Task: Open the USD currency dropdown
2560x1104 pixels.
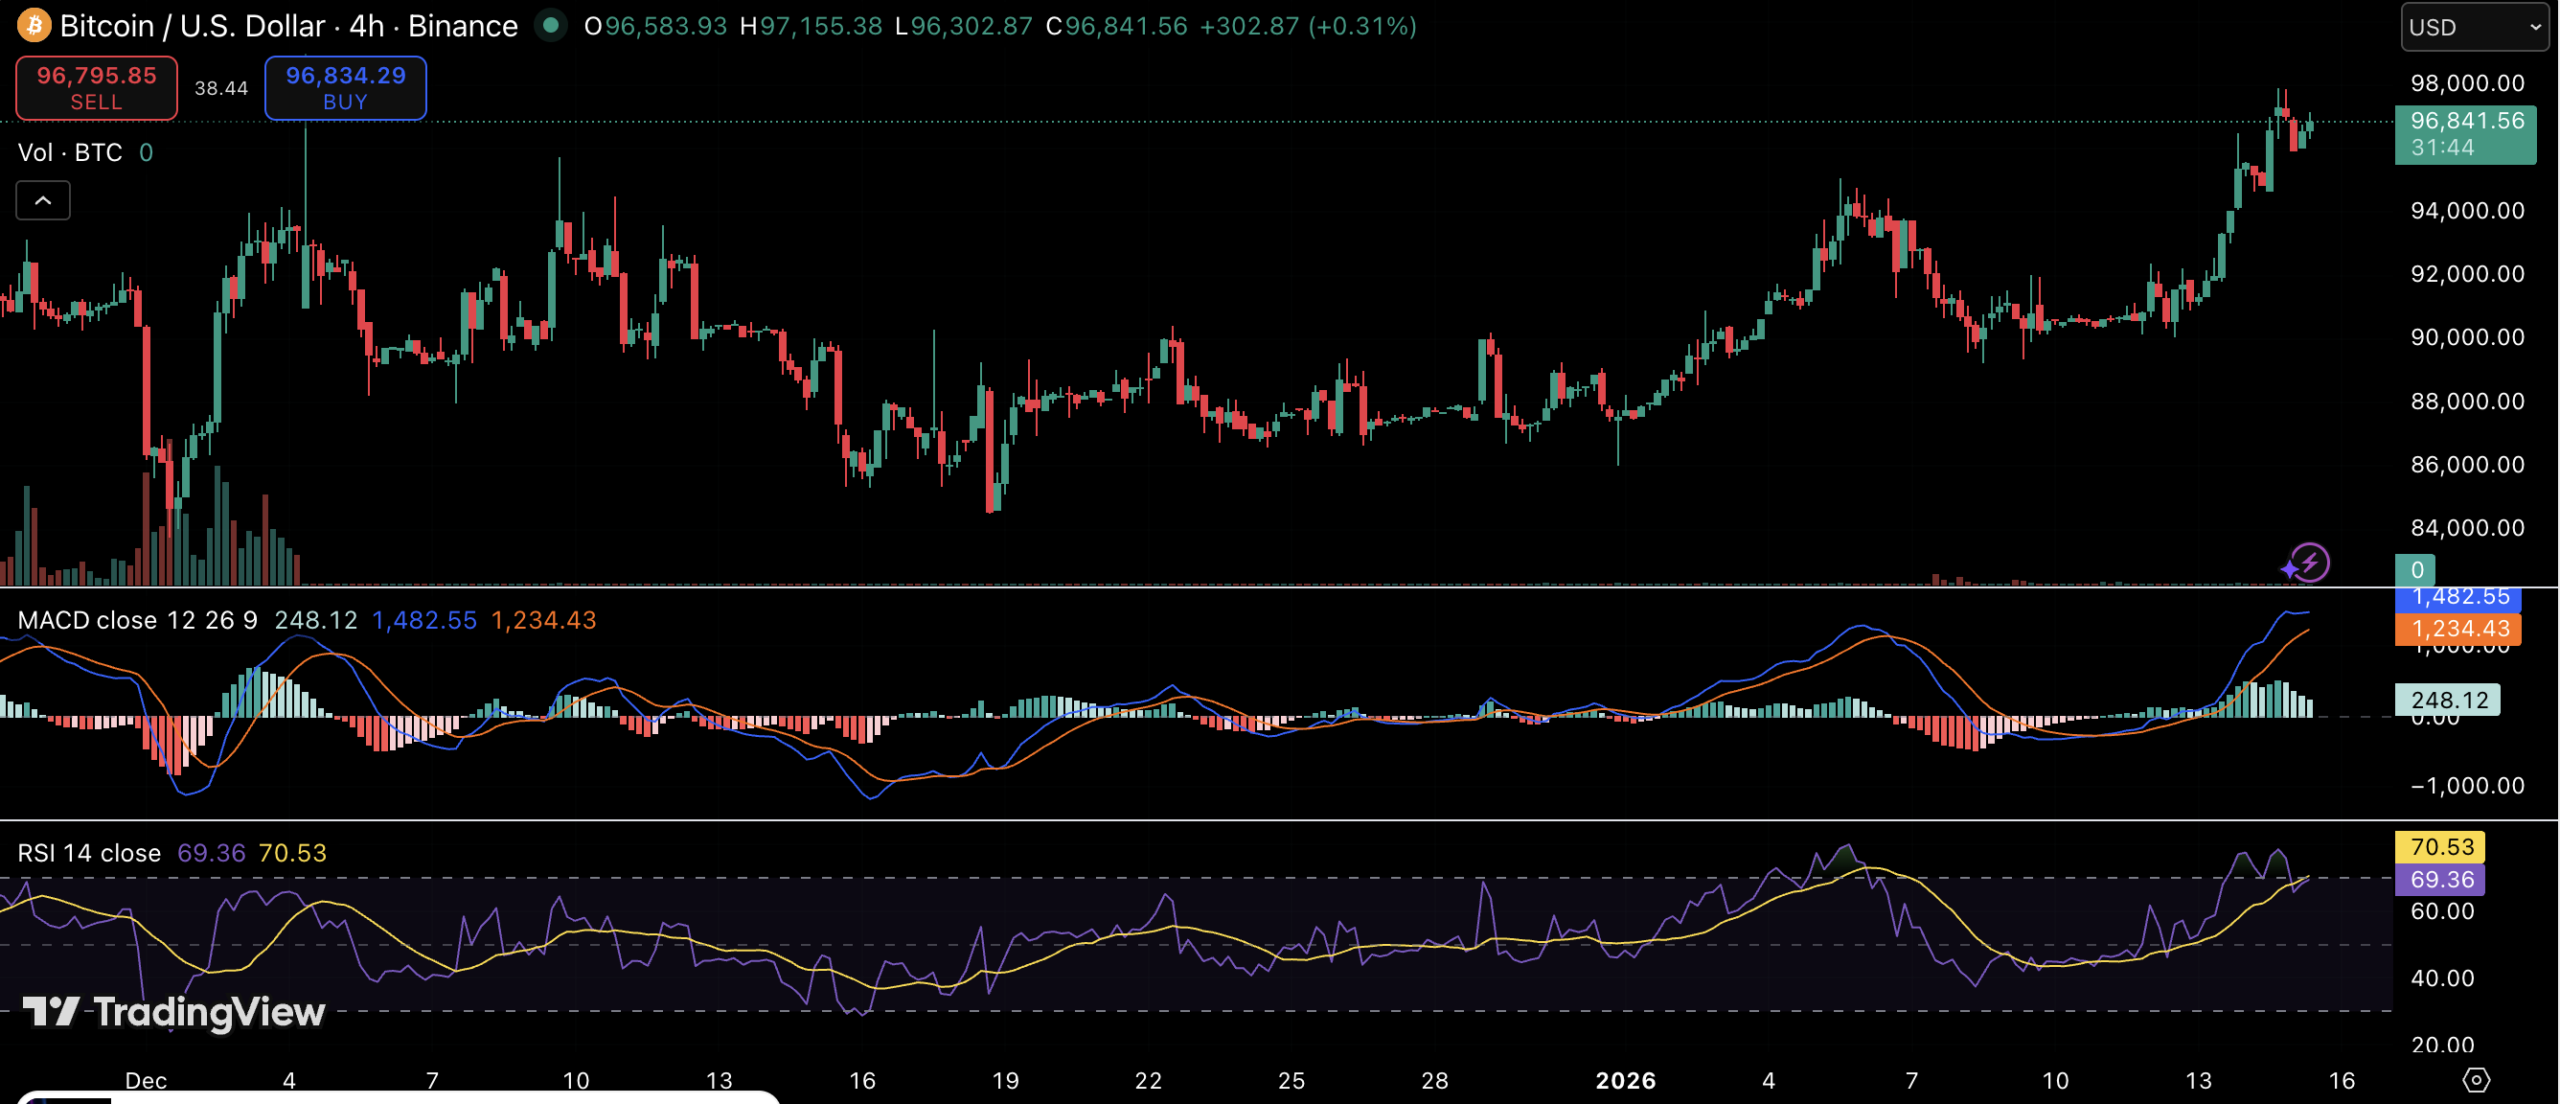Action: tap(2476, 27)
